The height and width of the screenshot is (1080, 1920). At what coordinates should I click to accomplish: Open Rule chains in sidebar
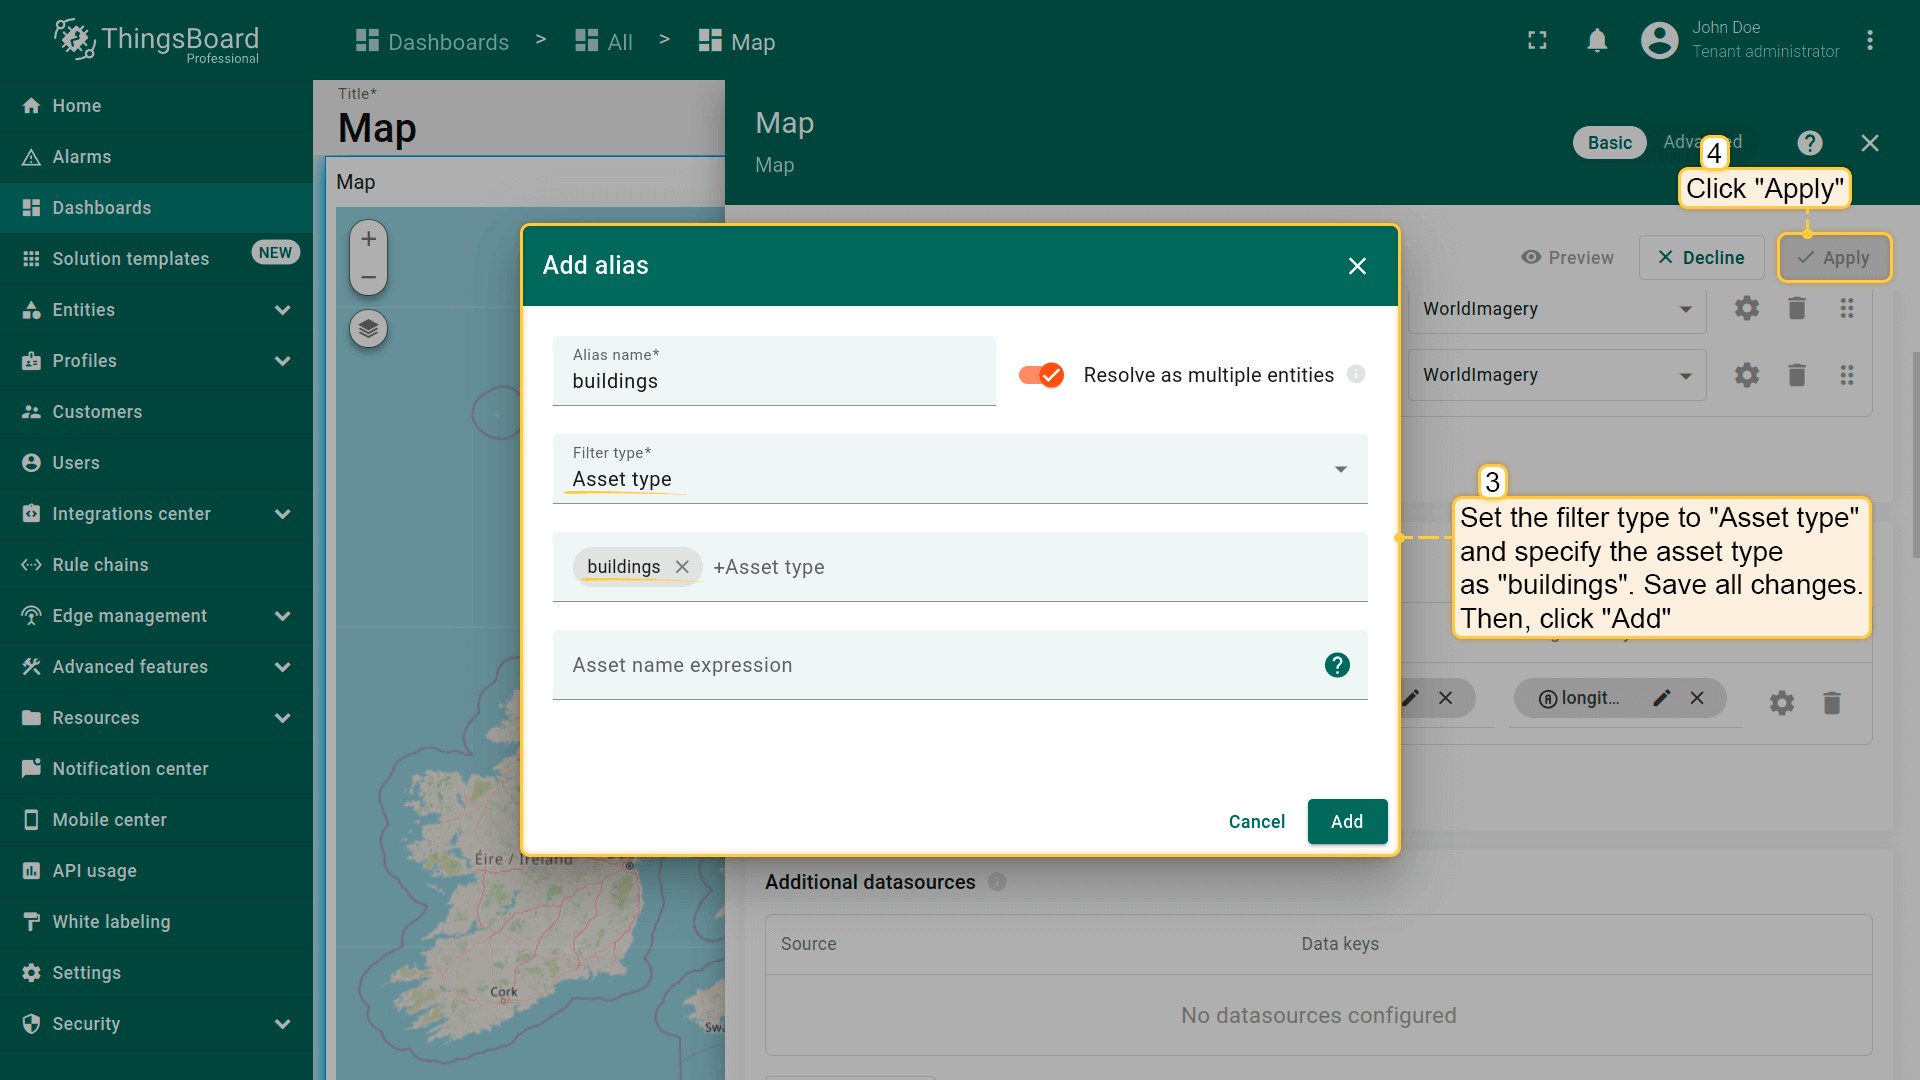100,565
